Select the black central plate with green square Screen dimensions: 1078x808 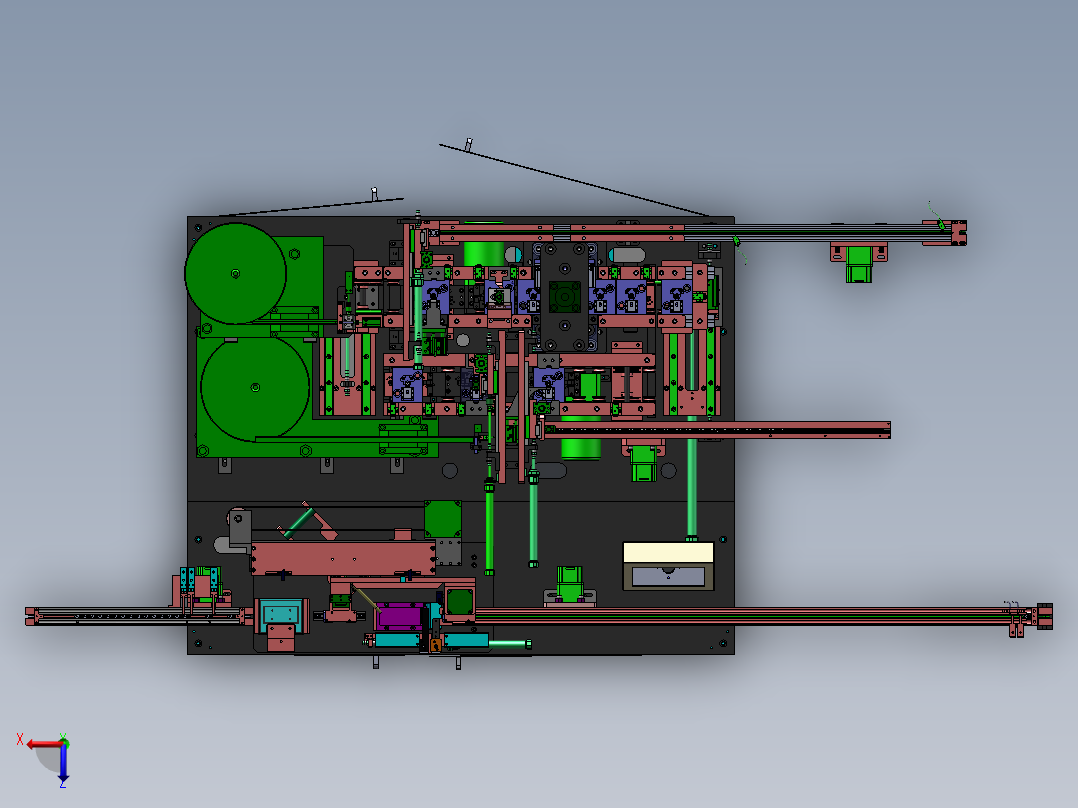pyautogui.click(x=564, y=296)
